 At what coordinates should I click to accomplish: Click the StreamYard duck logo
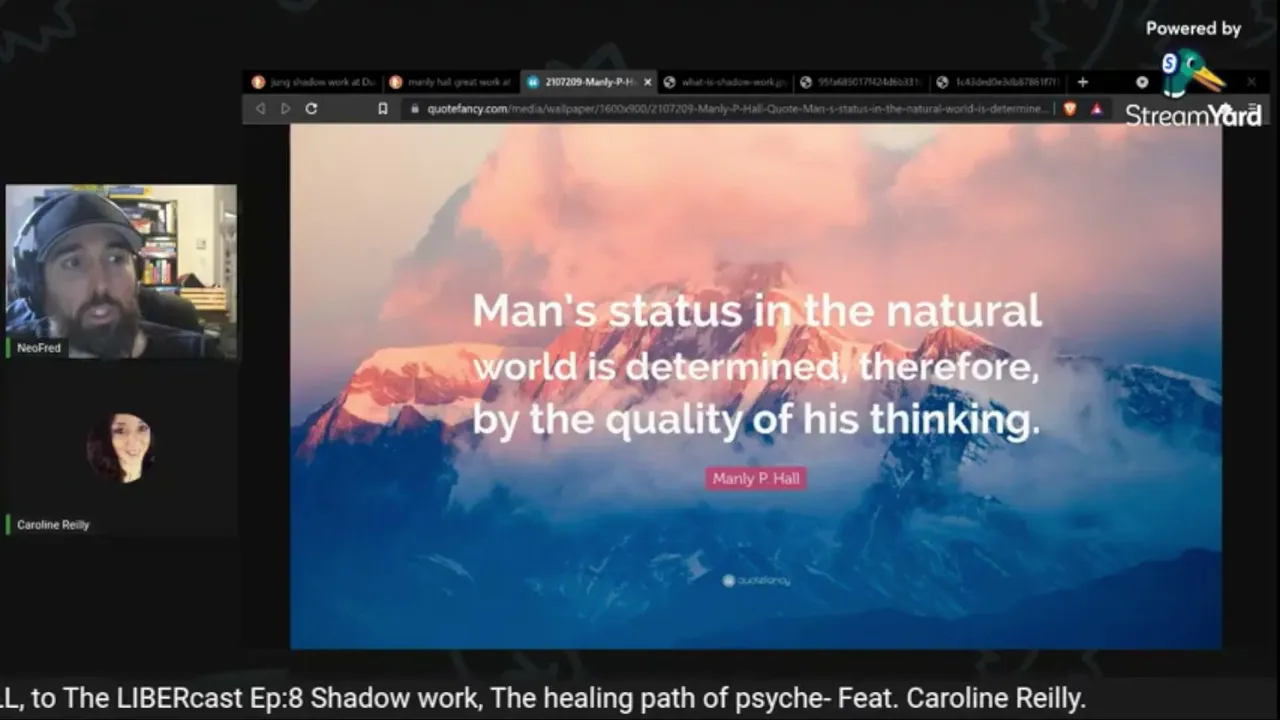1192,72
